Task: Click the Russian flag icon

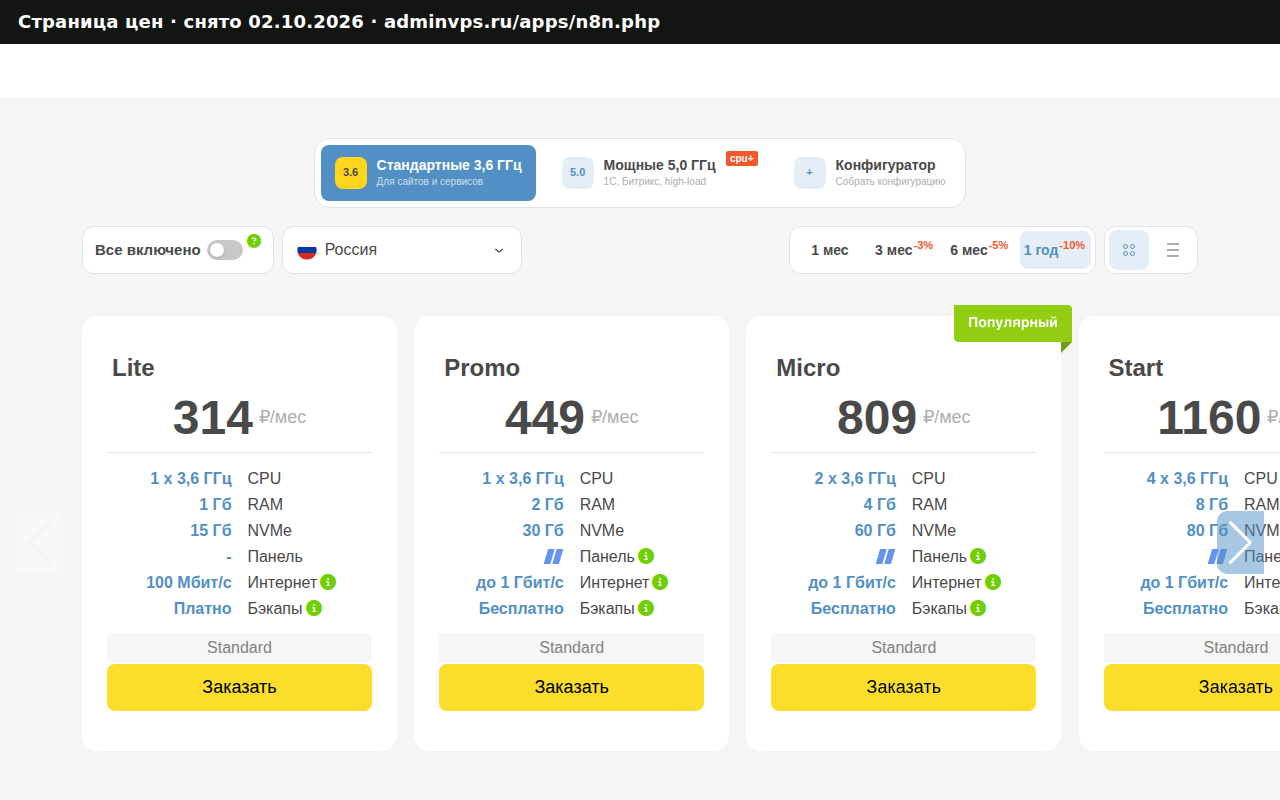Action: tap(307, 250)
